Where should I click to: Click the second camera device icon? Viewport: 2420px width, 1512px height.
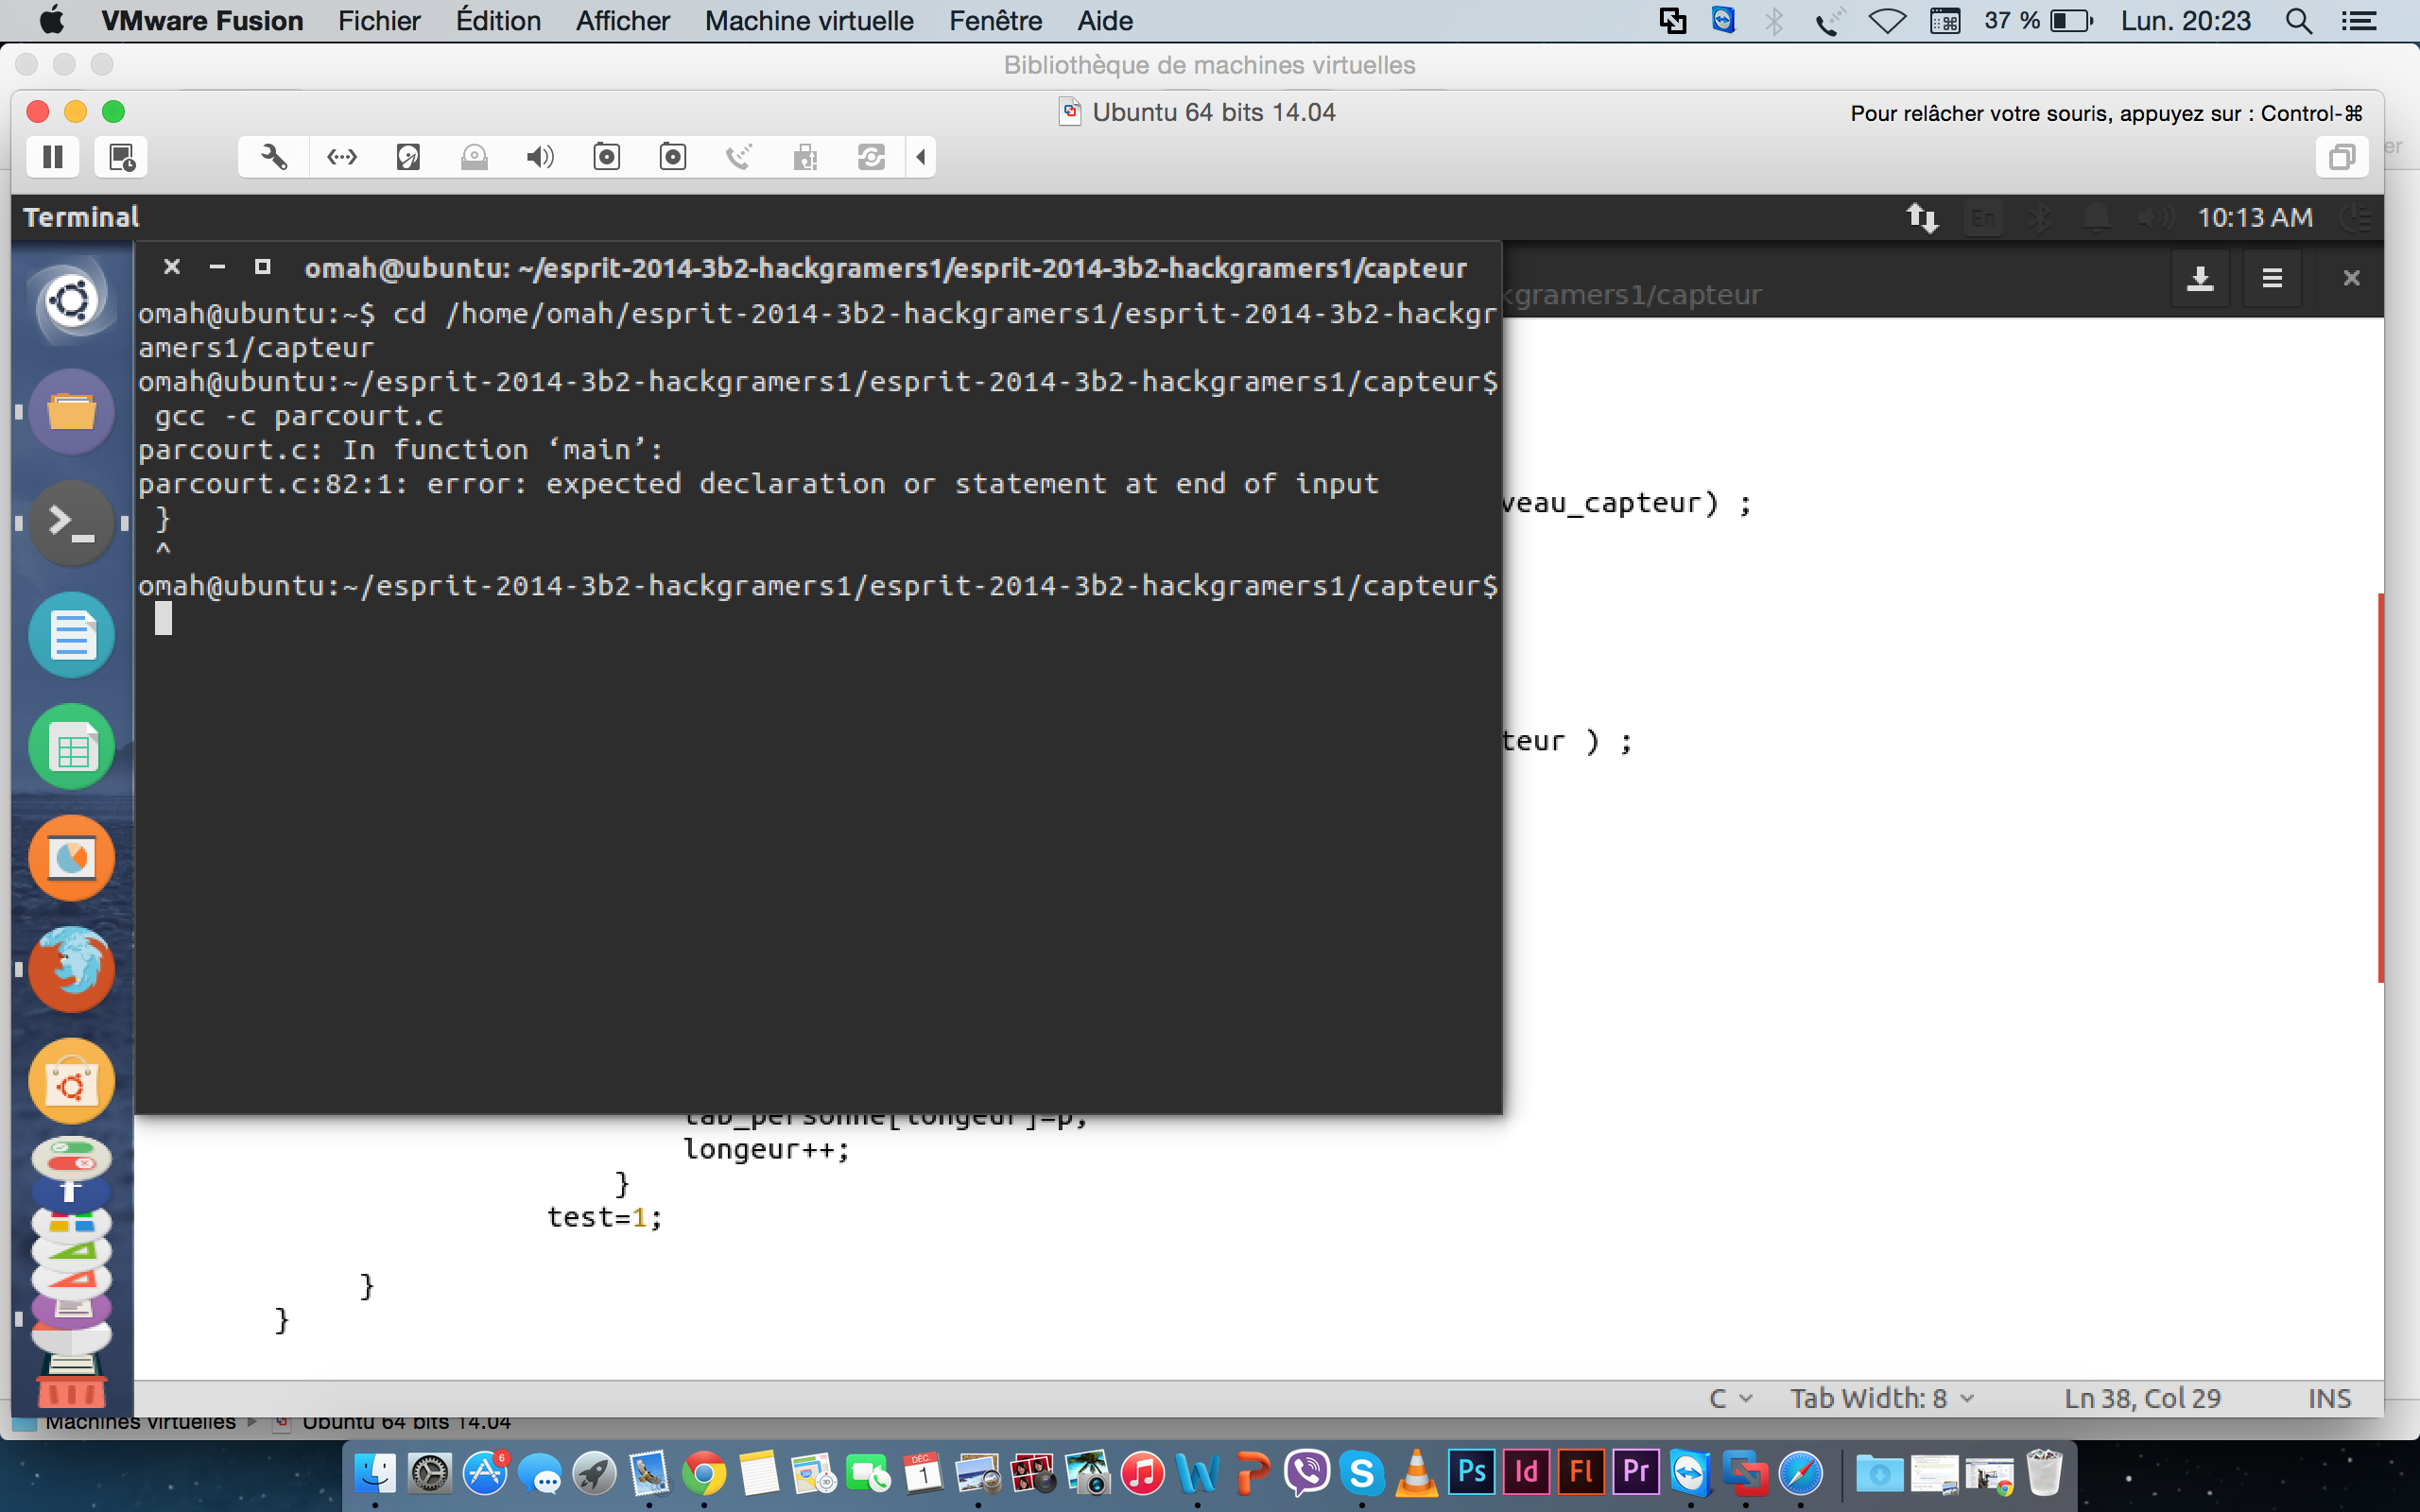pos(673,157)
